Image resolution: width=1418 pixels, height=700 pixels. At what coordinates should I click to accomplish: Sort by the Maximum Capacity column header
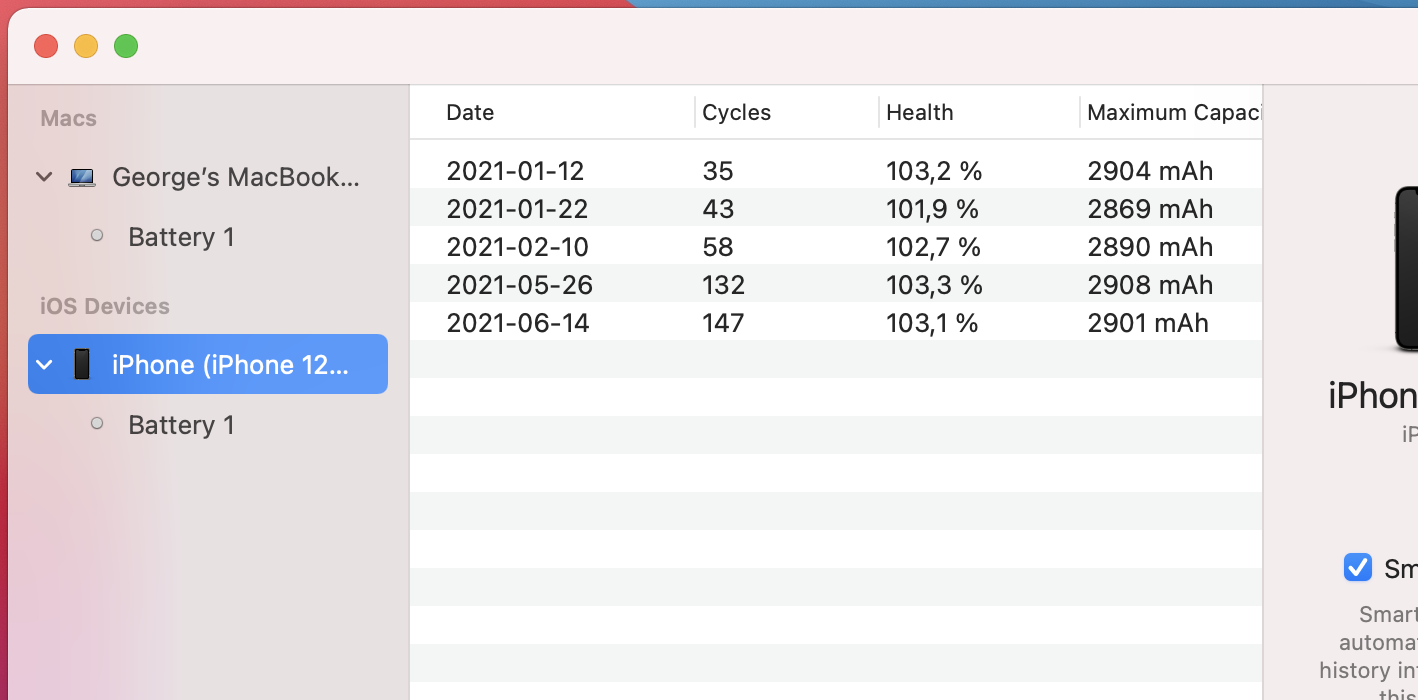pos(1172,112)
